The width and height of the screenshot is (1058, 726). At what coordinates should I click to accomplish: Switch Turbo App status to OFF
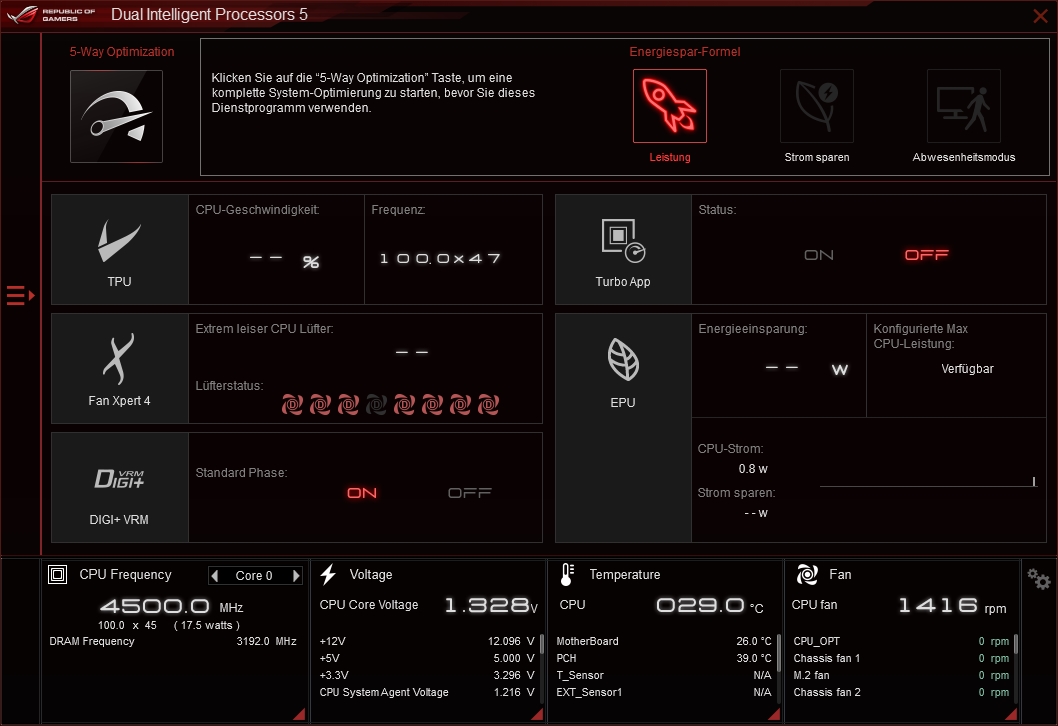point(926,255)
